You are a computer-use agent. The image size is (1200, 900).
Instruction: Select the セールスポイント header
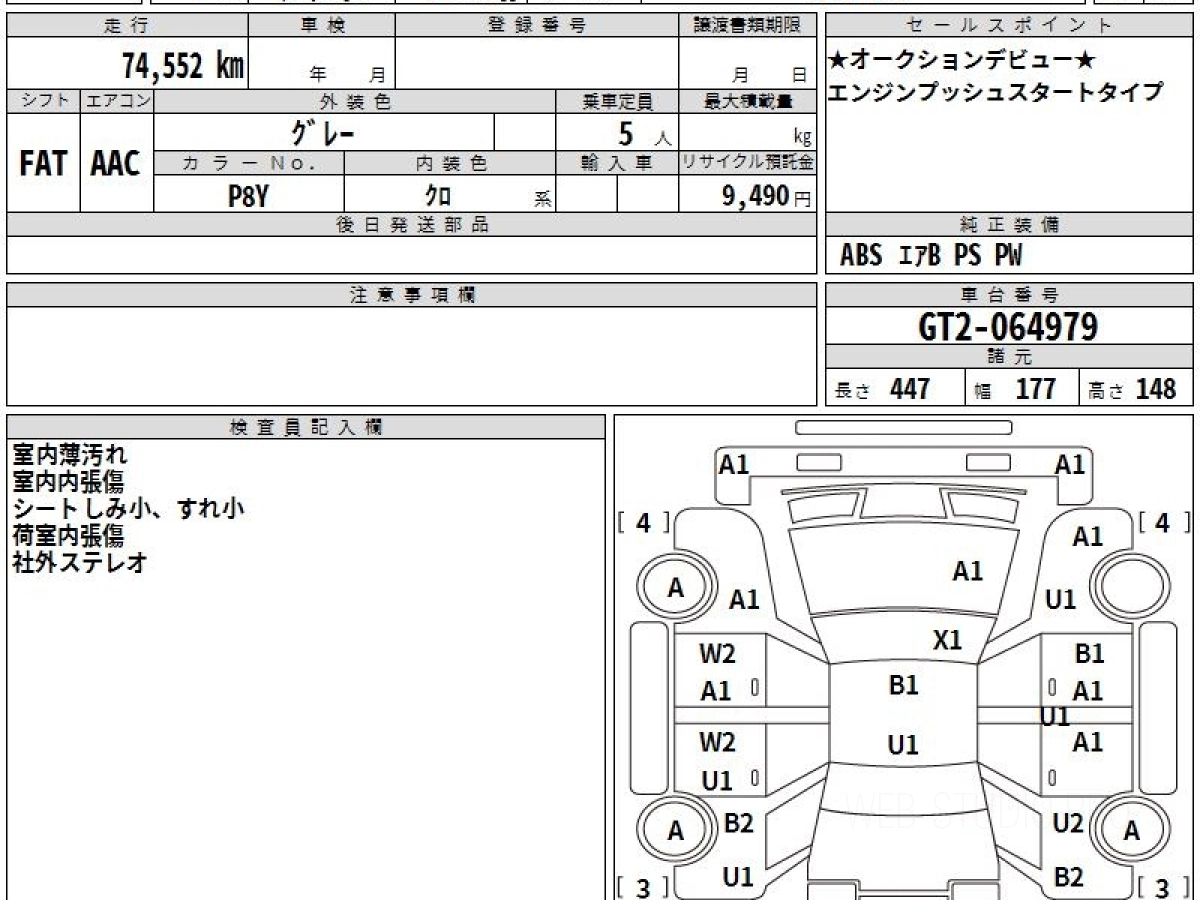[x=1009, y=26]
